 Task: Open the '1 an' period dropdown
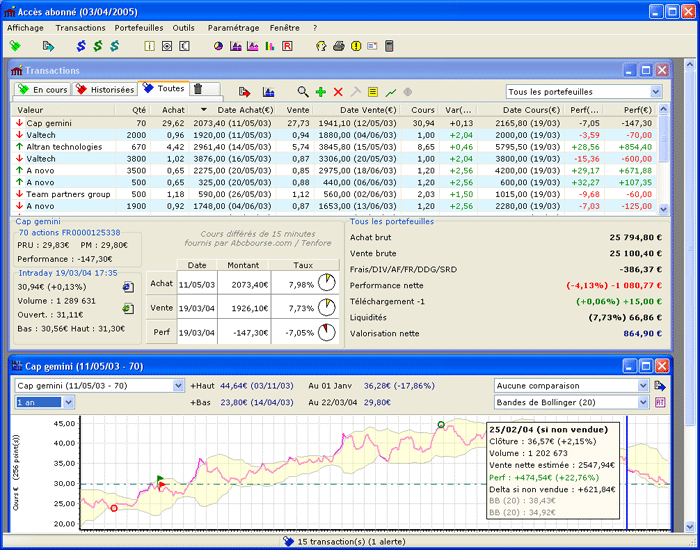tap(68, 402)
